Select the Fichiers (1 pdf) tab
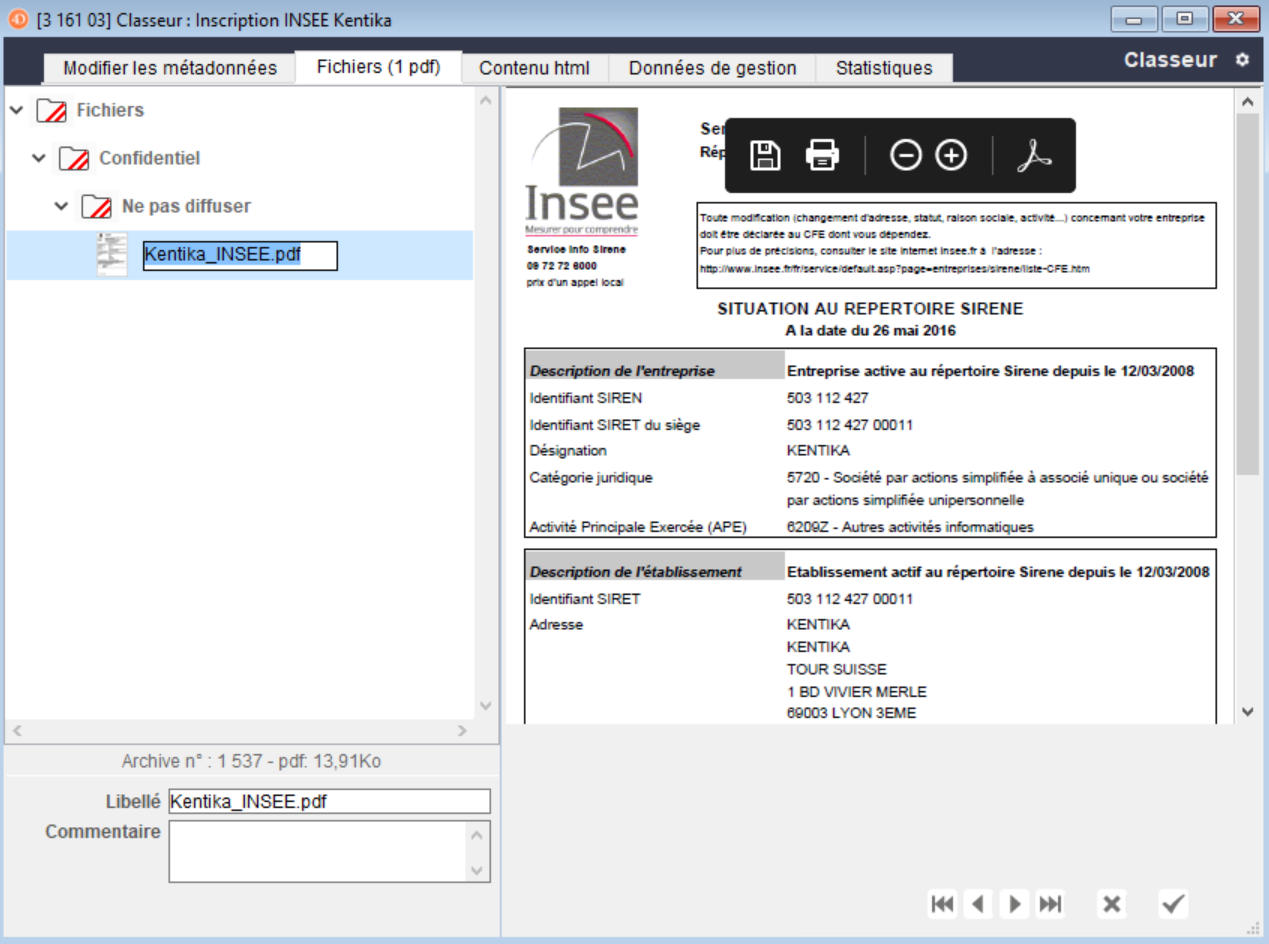Screen dimensions: 1269x944 379,67
